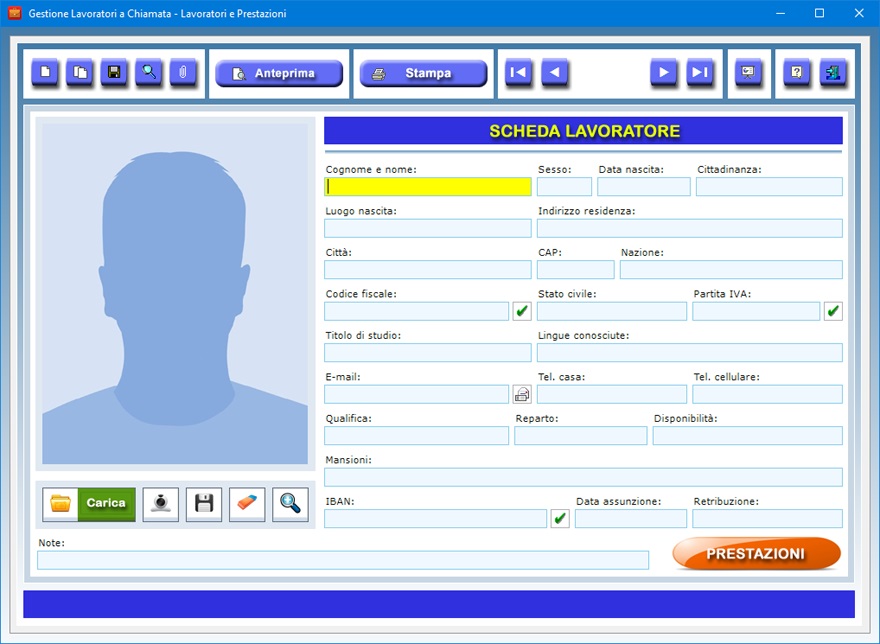Click the exit door icon

(x=832, y=73)
